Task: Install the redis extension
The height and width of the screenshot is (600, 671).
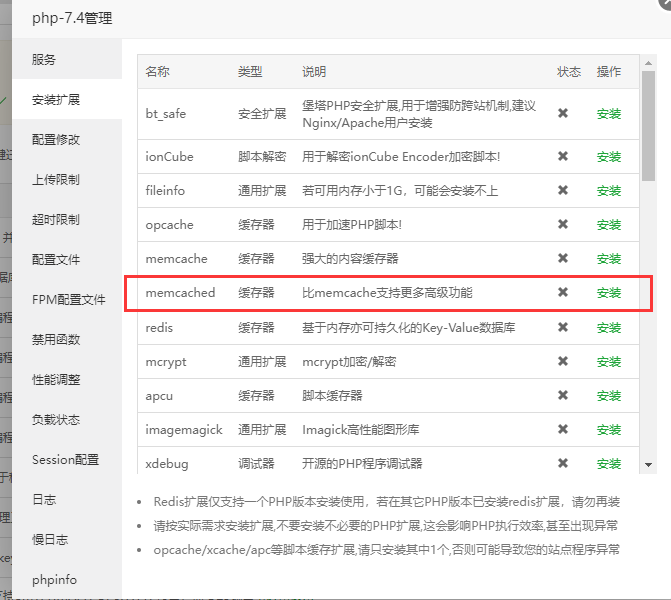Action: (609, 328)
